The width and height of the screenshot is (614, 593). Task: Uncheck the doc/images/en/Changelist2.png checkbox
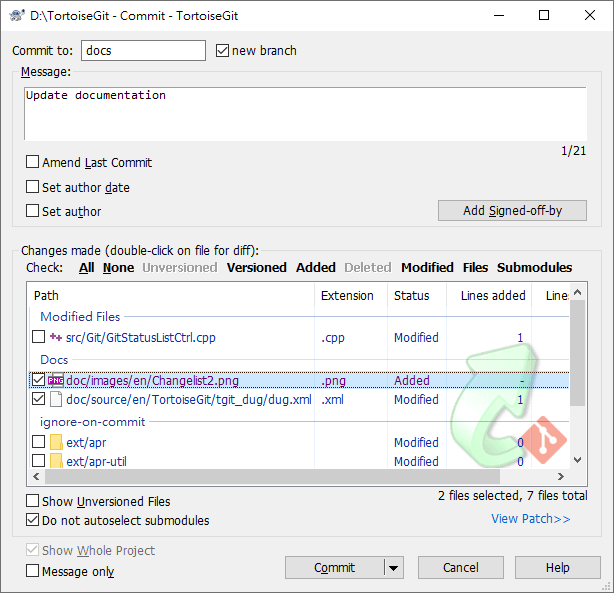[x=38, y=380]
